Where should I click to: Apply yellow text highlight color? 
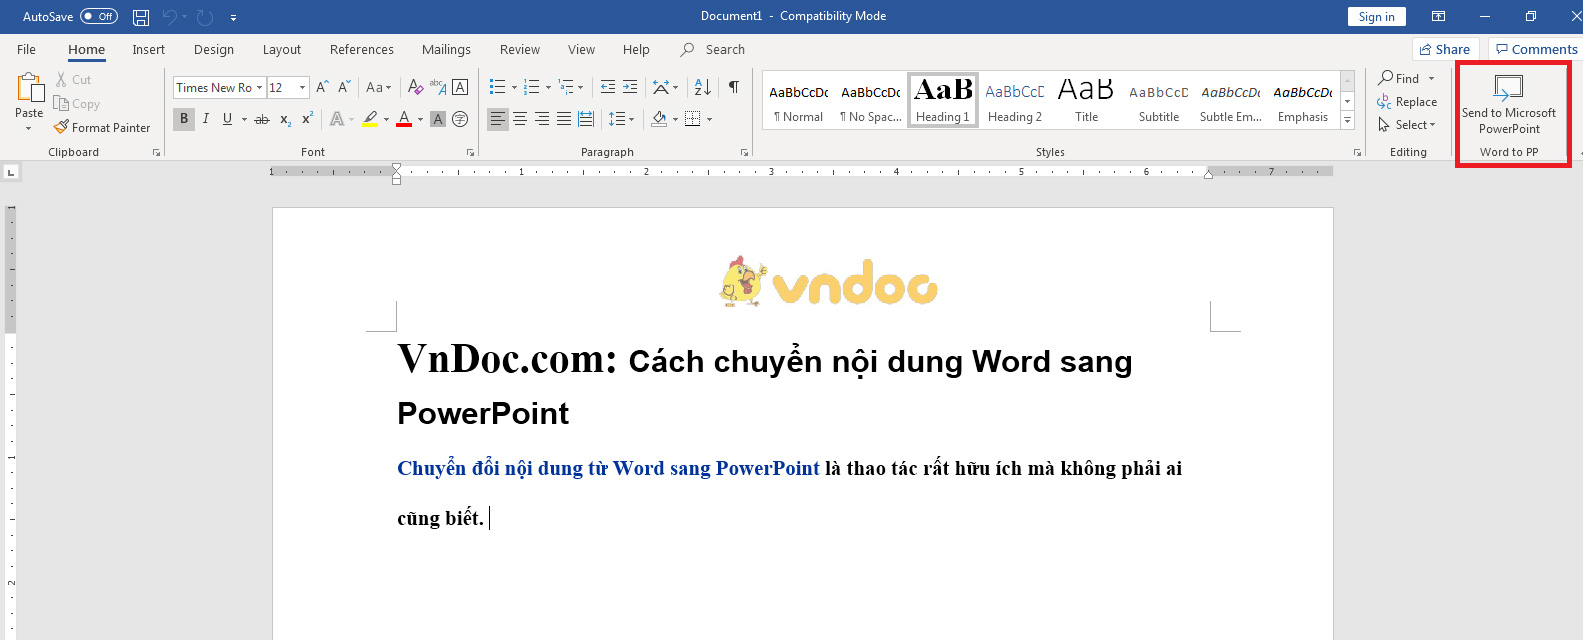[x=370, y=119]
